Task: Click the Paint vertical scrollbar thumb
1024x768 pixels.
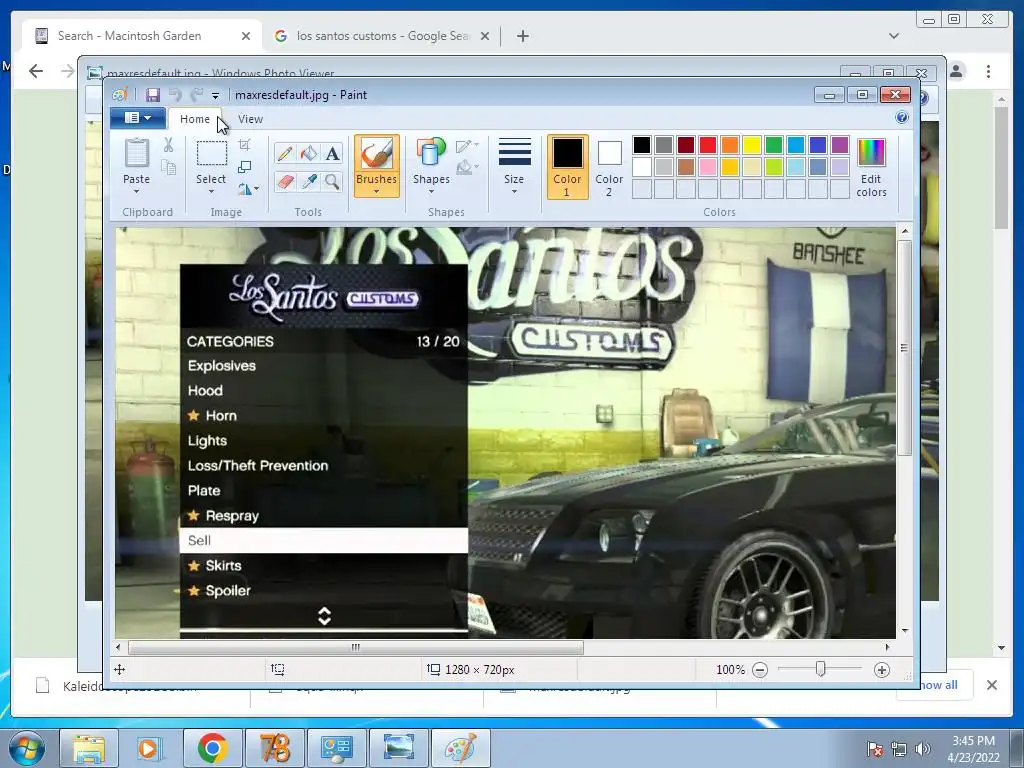Action: [904, 347]
